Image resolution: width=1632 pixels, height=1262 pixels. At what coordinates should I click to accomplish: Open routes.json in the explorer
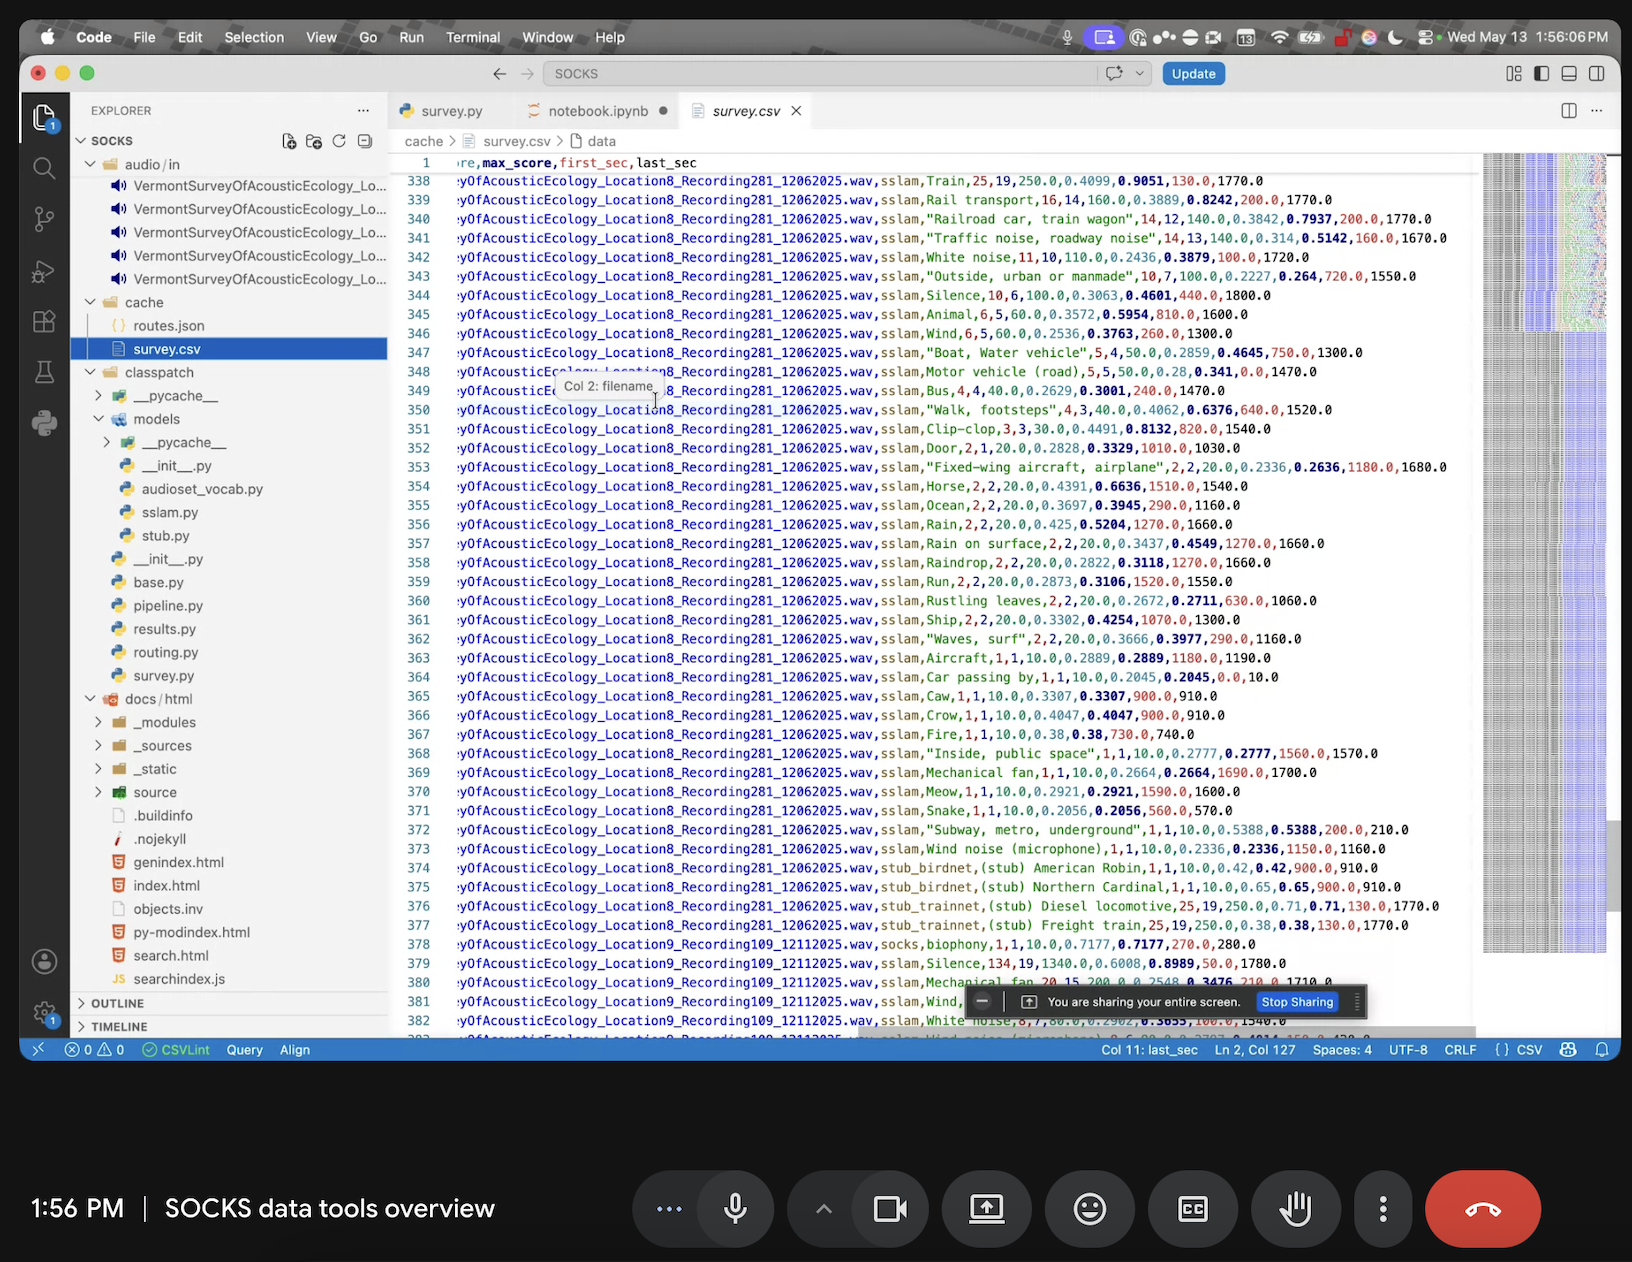pyautogui.click(x=169, y=326)
